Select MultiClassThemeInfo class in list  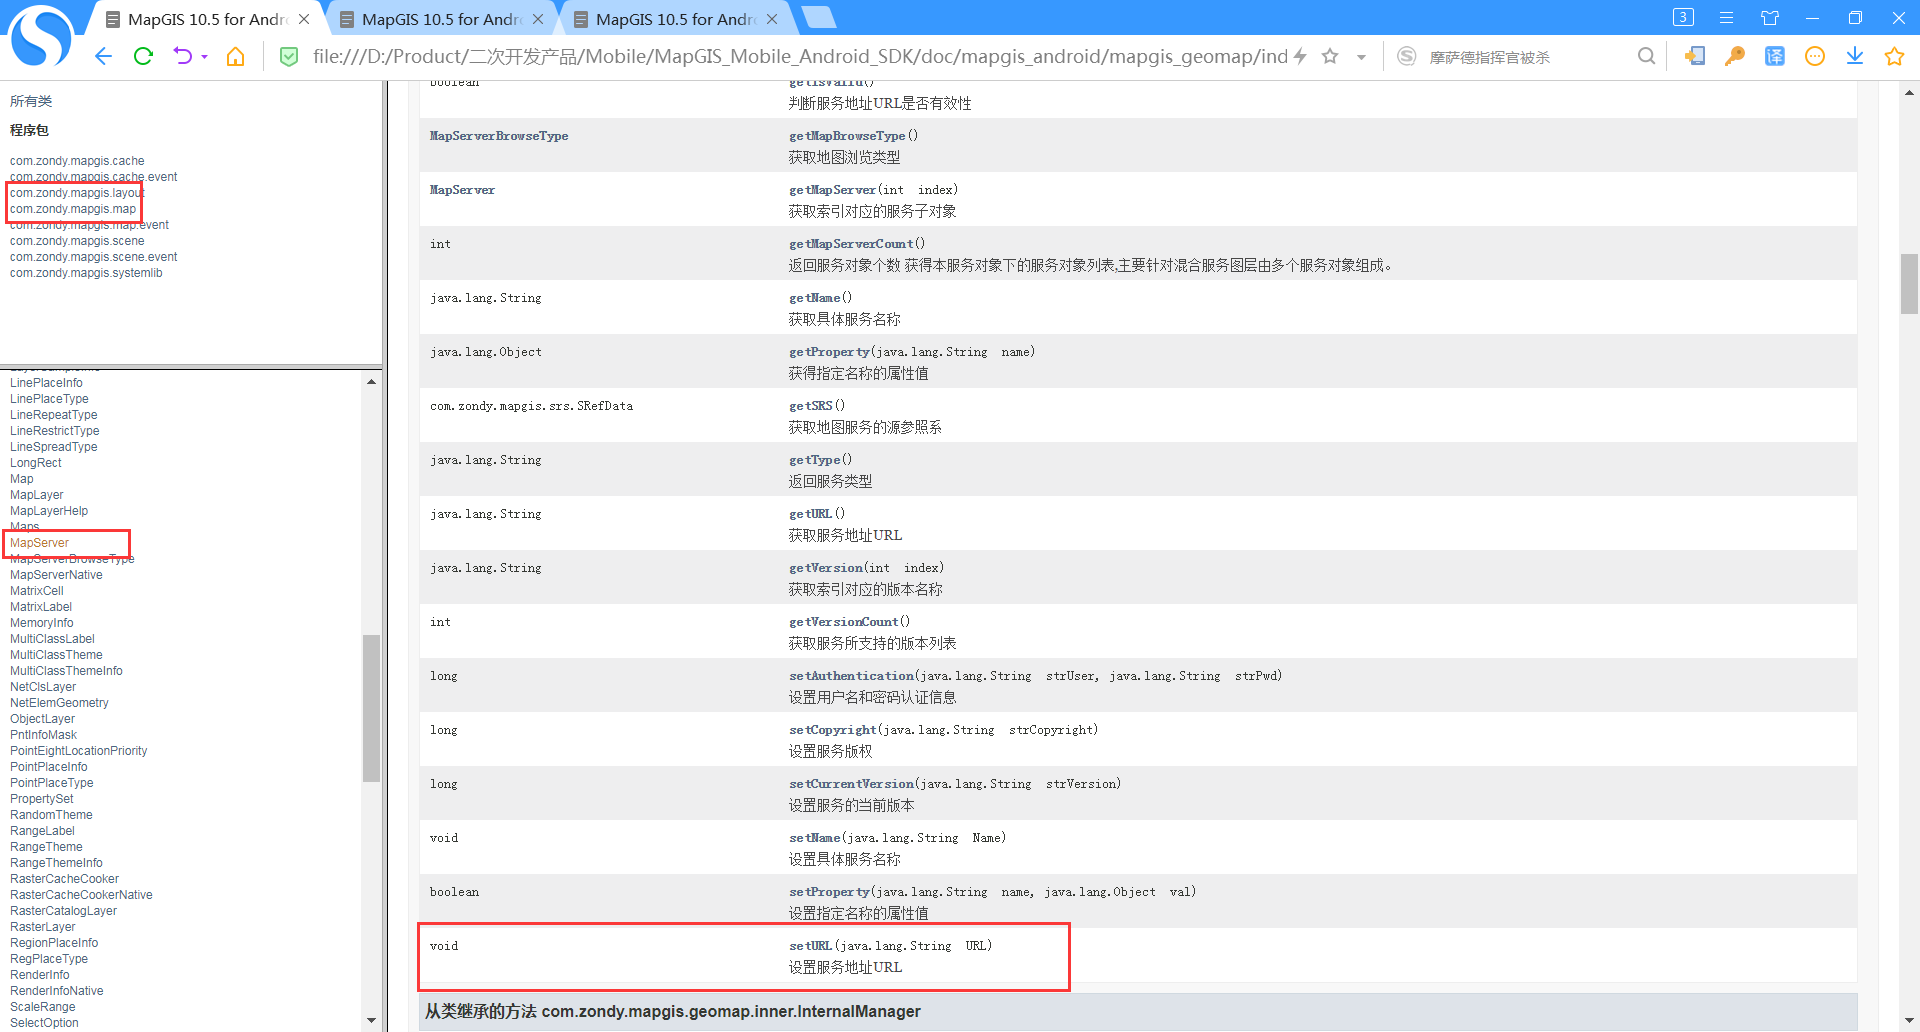tap(66, 671)
